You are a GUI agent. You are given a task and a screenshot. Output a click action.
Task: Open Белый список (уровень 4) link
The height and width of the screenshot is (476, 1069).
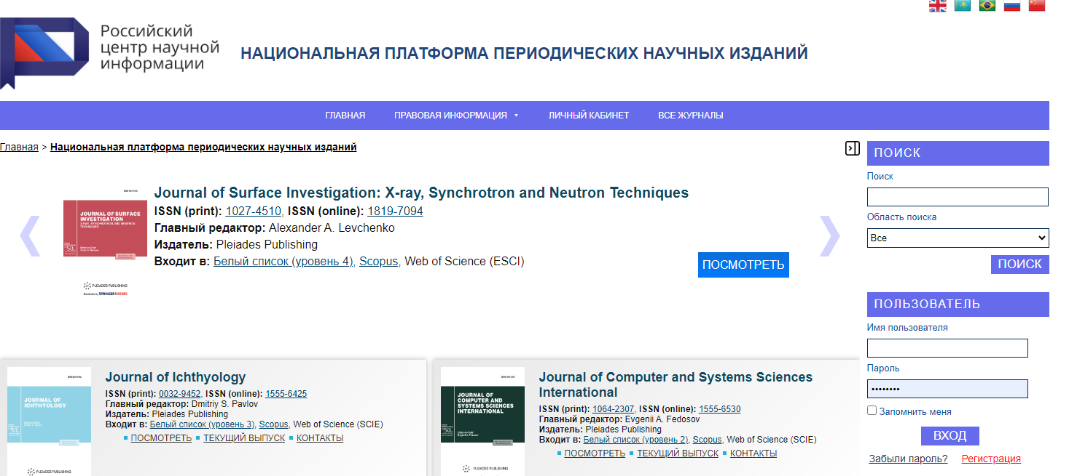[283, 261]
